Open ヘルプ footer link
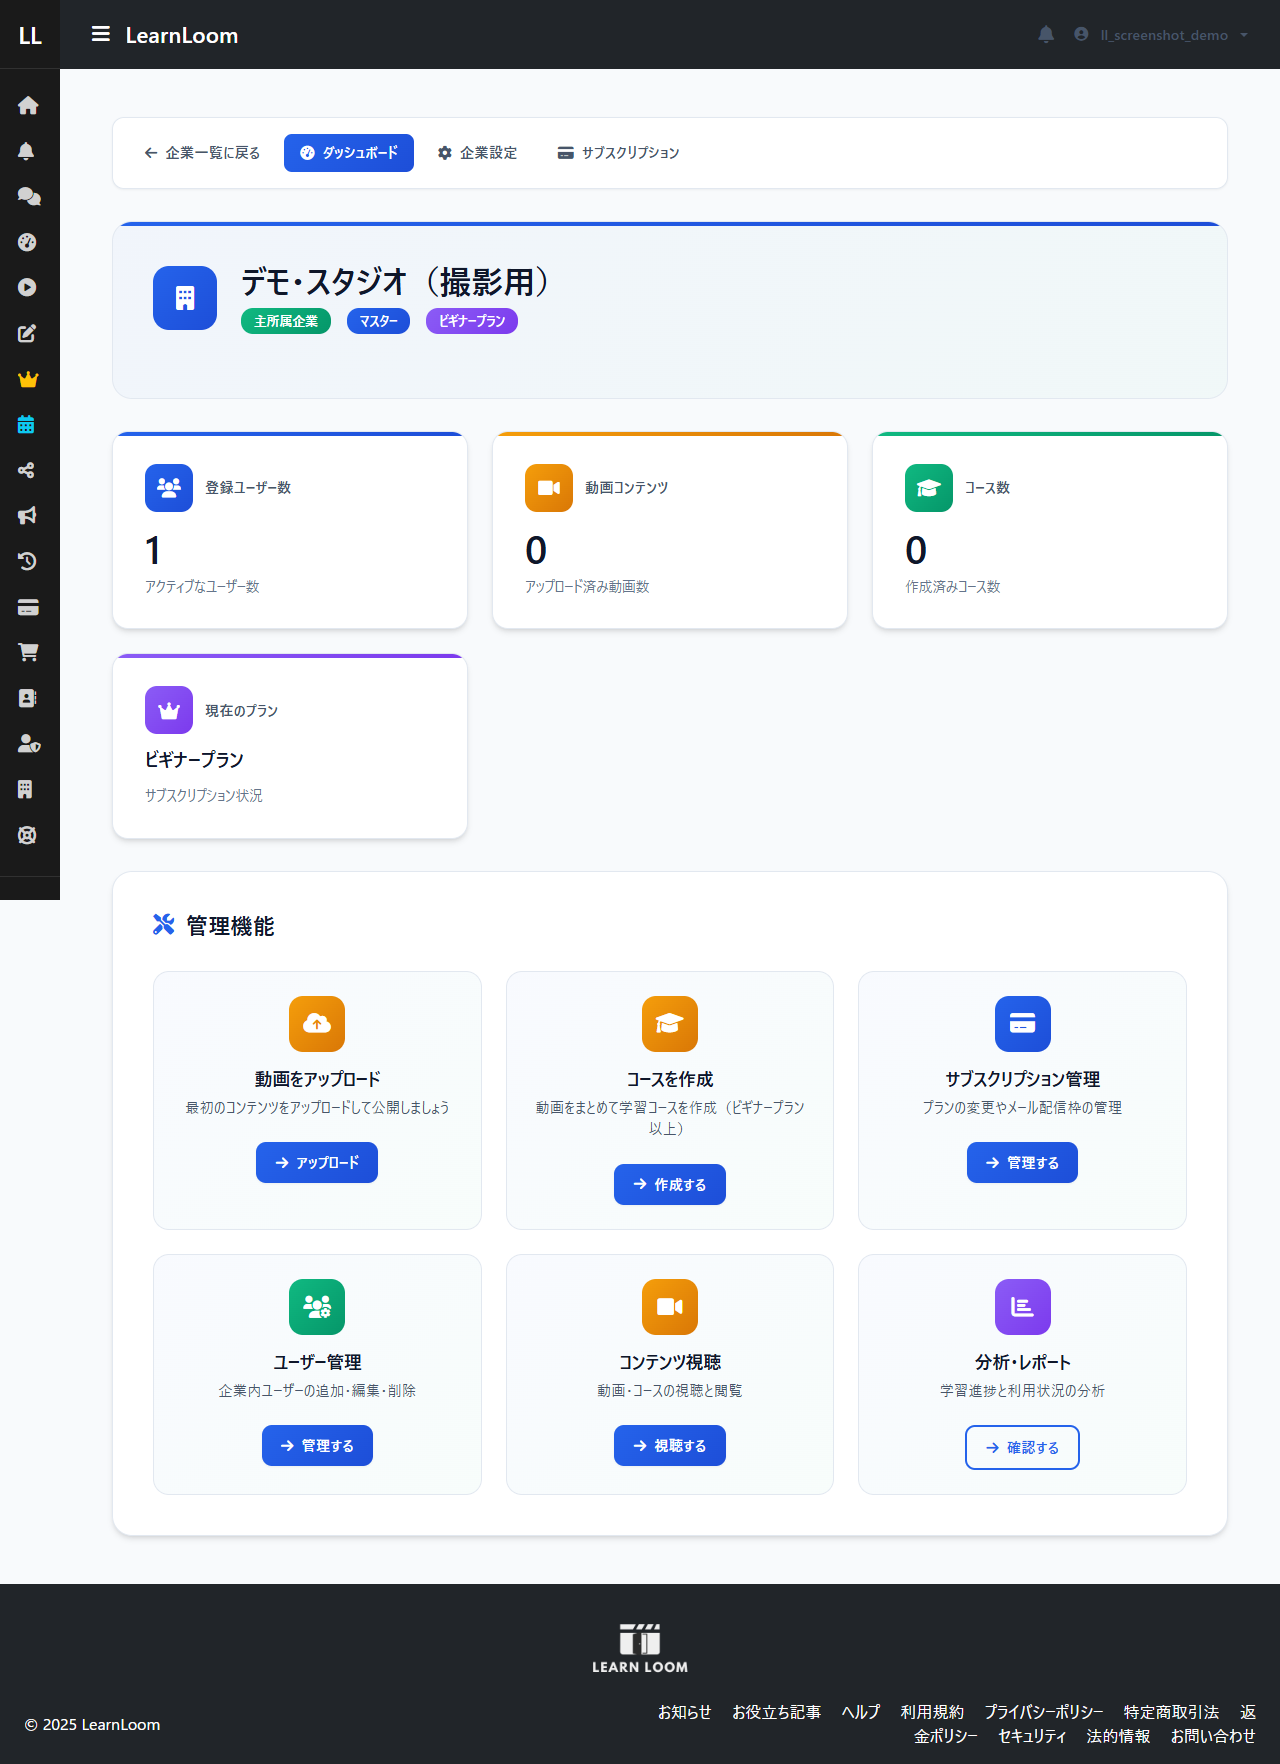Viewport: 1280px width, 1764px height. 861,1712
